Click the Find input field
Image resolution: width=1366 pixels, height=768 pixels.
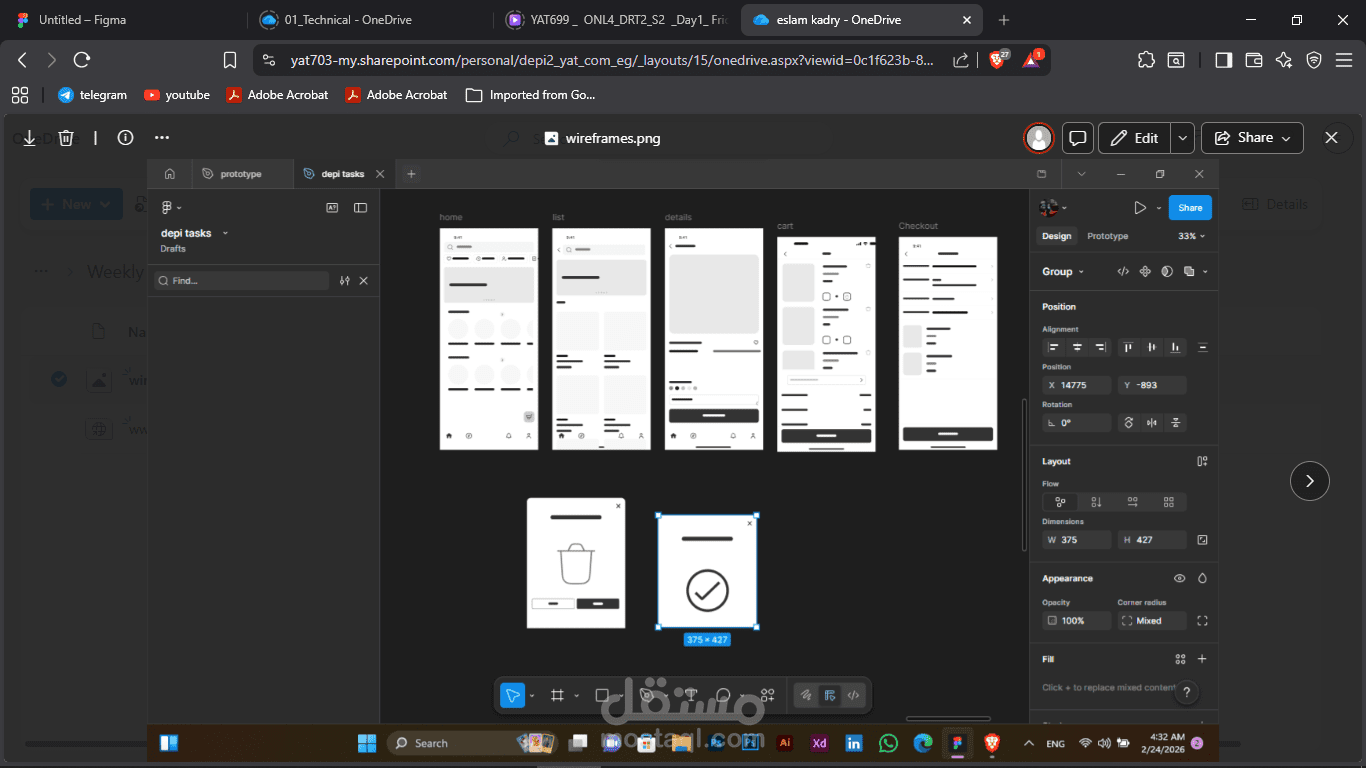[x=240, y=280]
